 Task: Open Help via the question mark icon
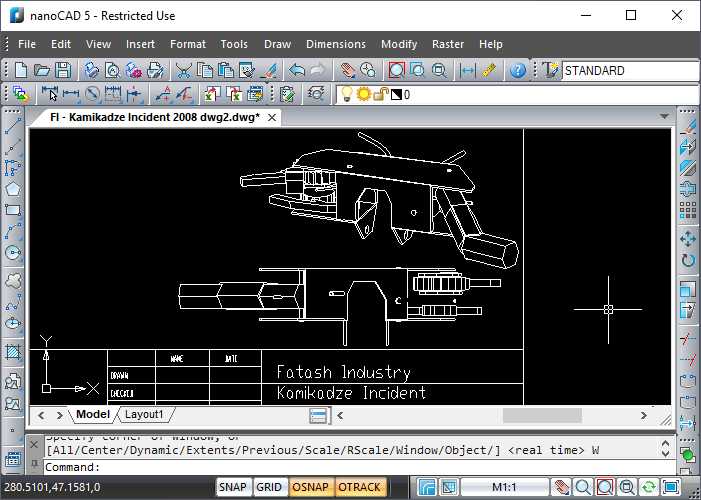(517, 71)
